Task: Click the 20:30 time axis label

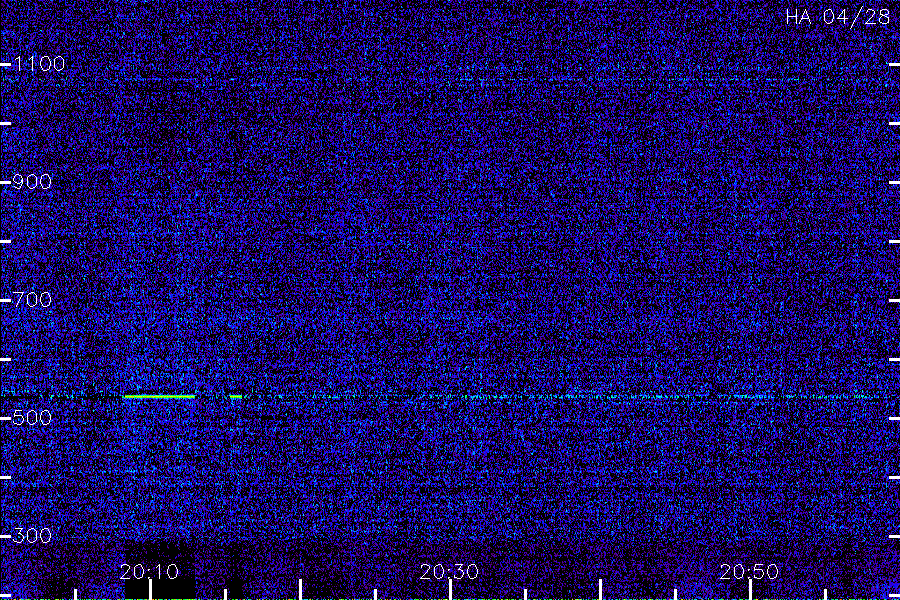Action: click(449, 572)
